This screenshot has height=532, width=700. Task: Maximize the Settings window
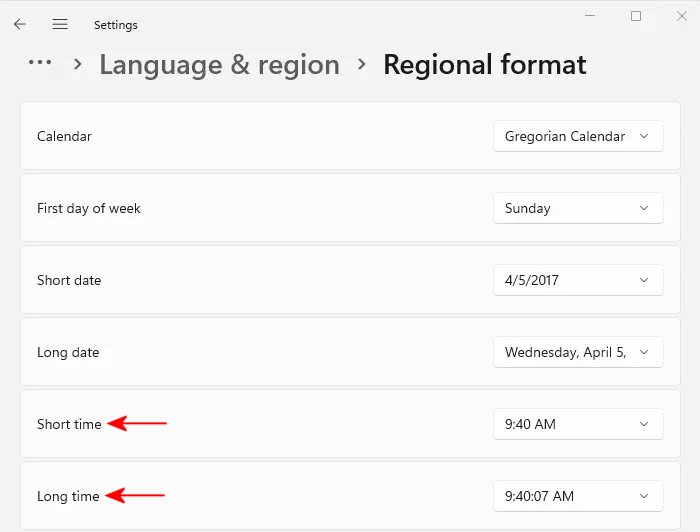point(636,16)
